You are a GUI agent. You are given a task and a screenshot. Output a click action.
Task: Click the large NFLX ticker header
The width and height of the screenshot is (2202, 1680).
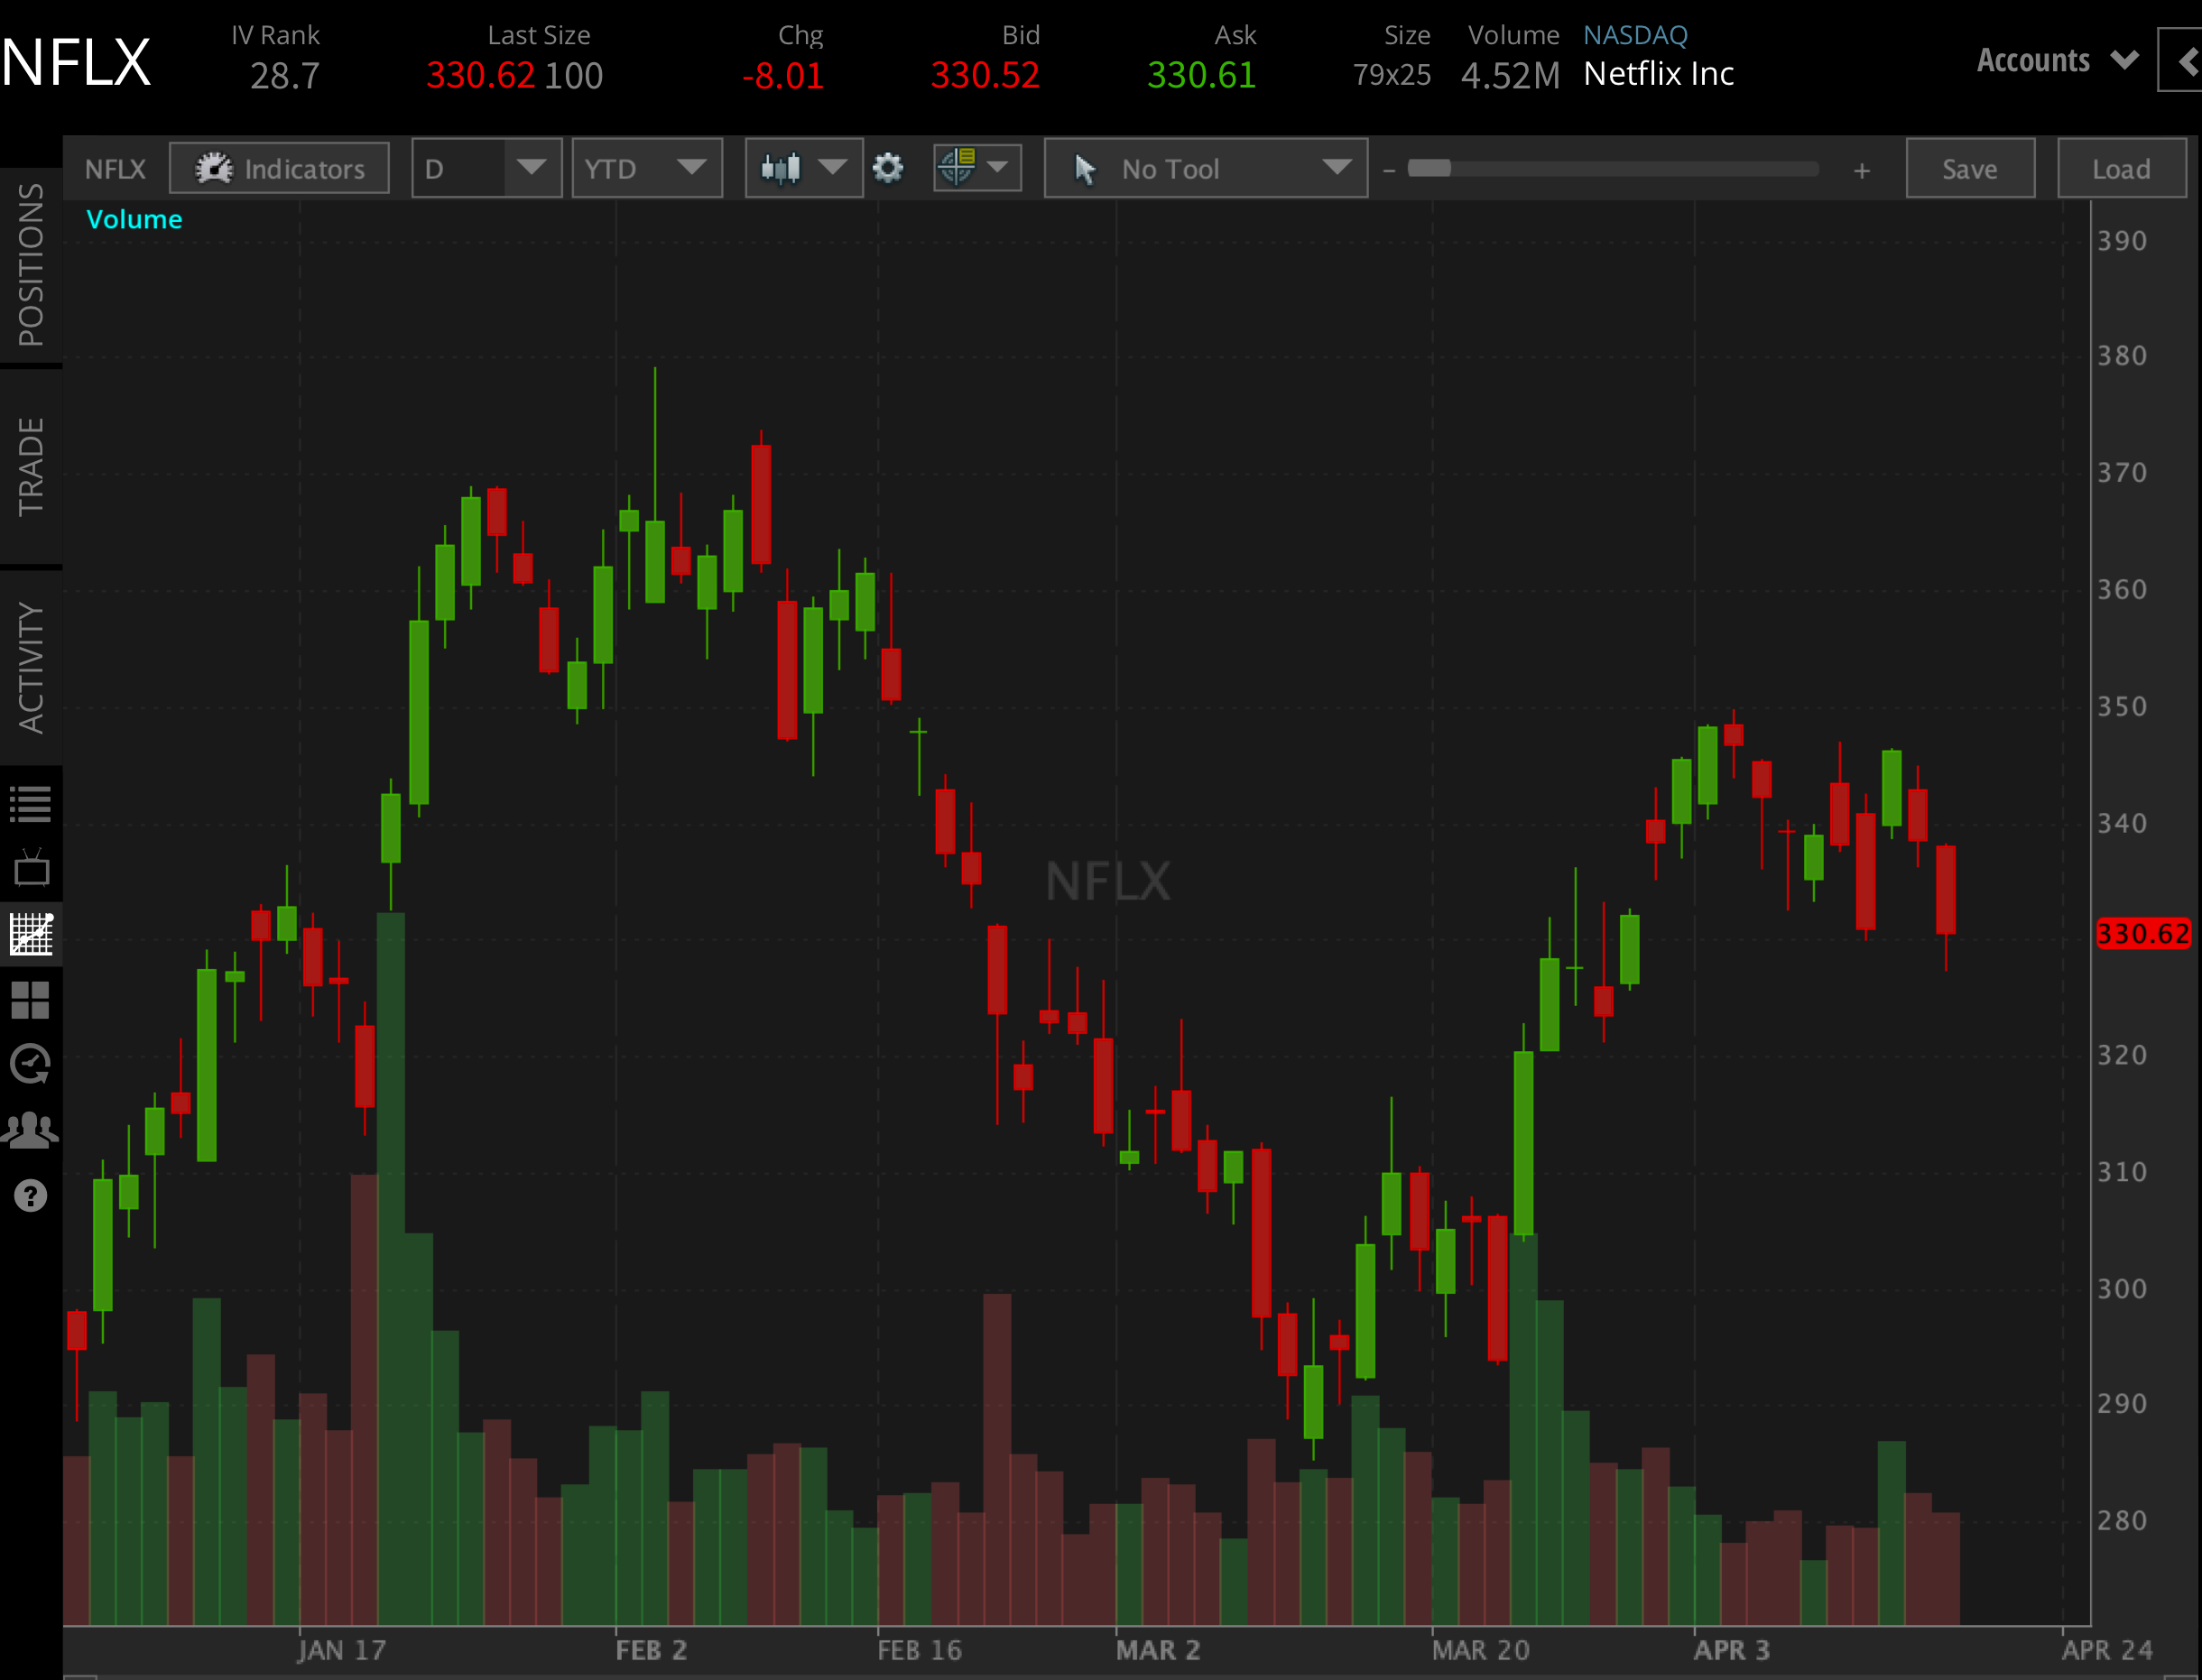coord(76,62)
